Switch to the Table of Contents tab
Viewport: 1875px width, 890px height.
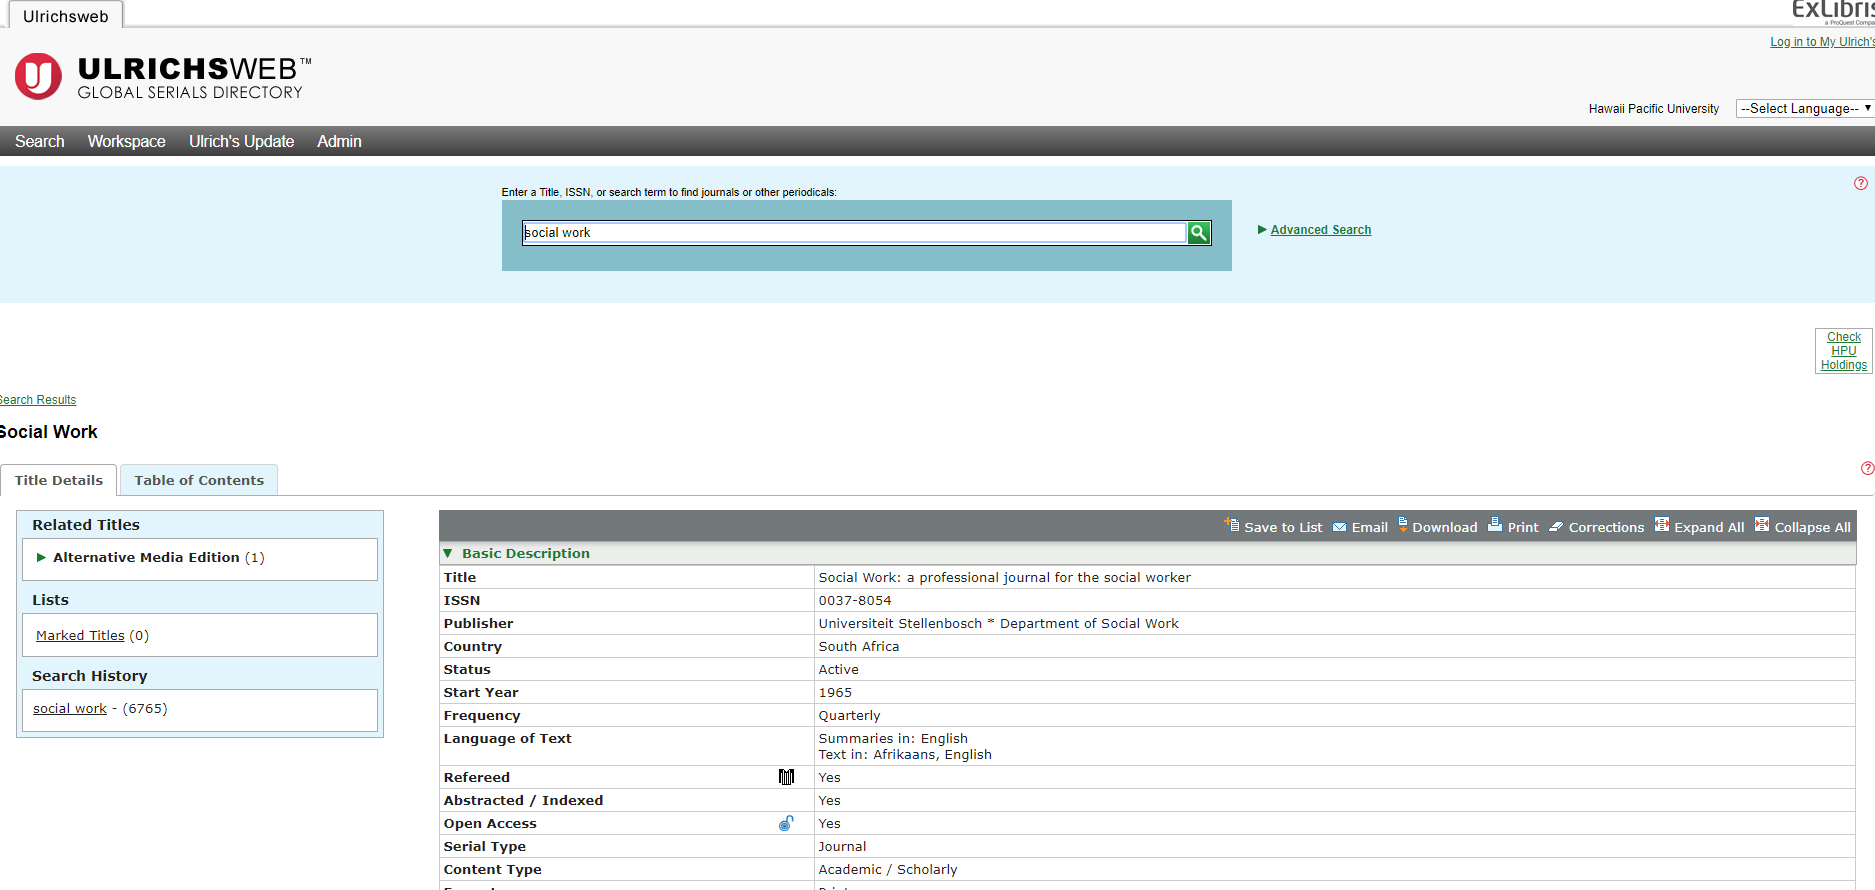tap(199, 480)
